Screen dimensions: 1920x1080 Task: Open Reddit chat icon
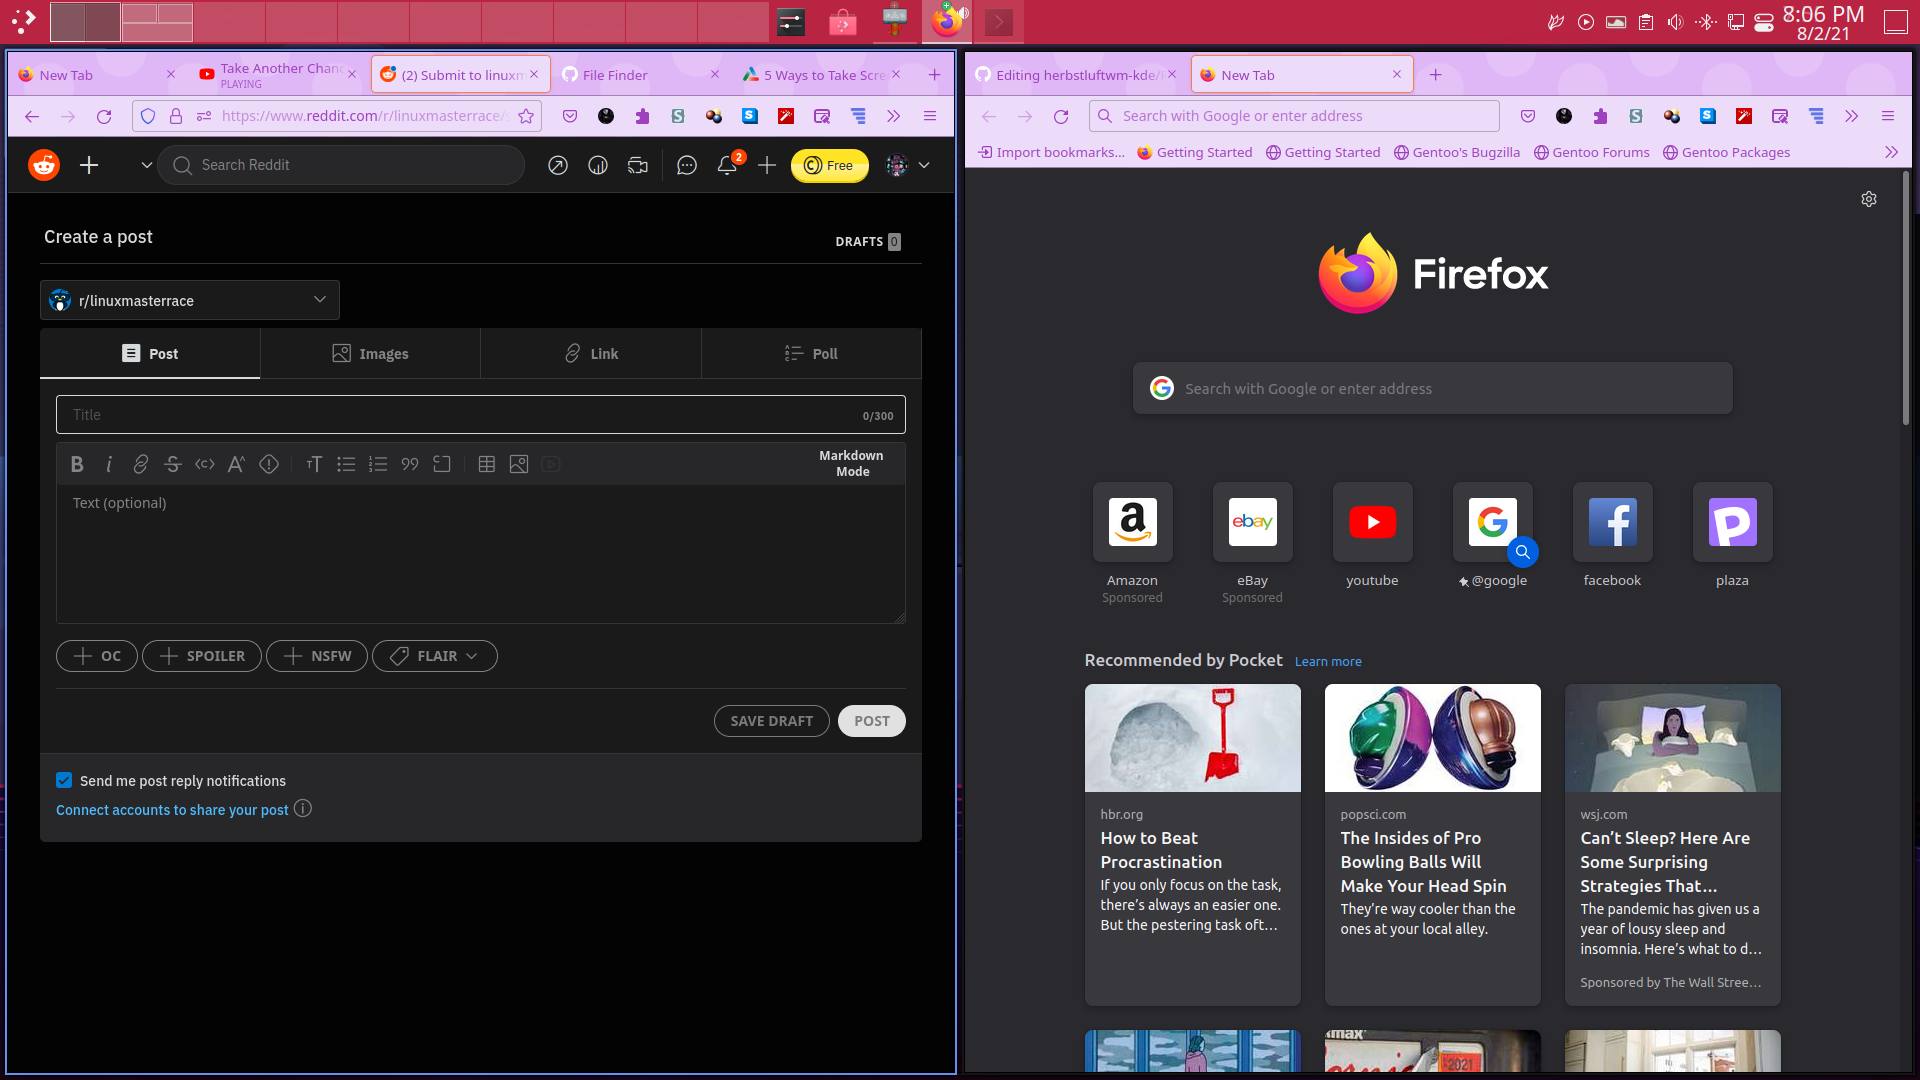[x=686, y=166]
